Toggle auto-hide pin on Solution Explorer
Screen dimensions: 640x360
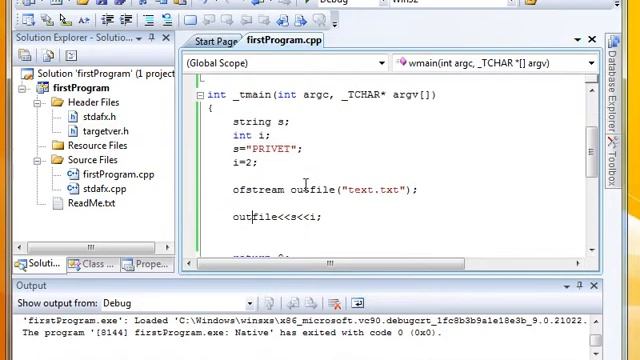152,38
